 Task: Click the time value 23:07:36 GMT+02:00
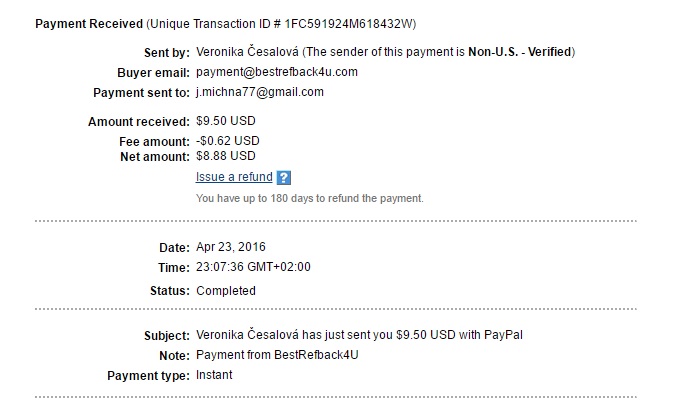(x=253, y=267)
